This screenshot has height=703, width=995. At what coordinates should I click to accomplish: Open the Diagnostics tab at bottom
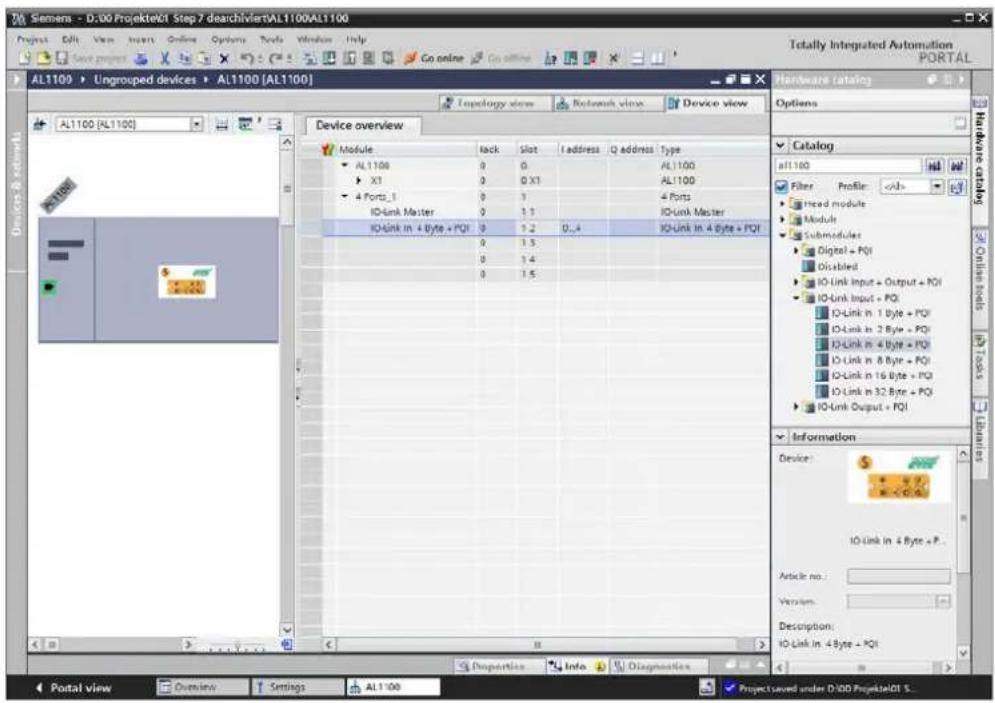click(x=659, y=667)
